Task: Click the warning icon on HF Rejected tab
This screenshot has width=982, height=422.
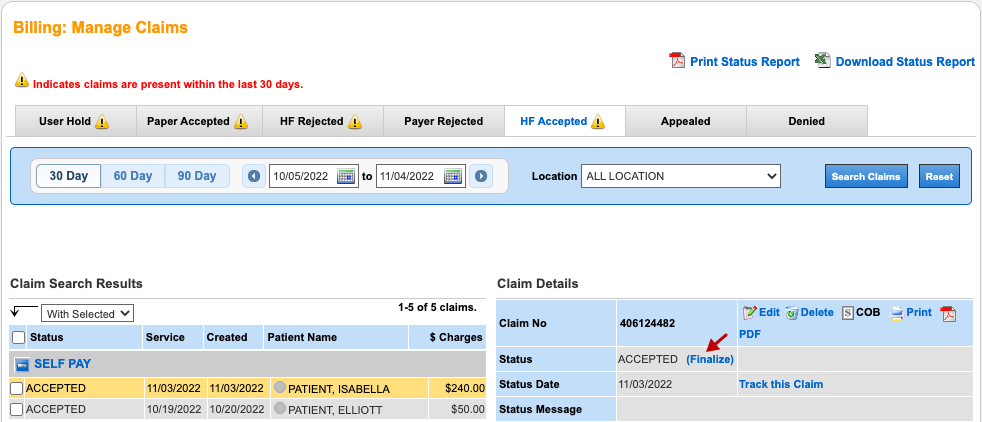Action: [x=354, y=121]
